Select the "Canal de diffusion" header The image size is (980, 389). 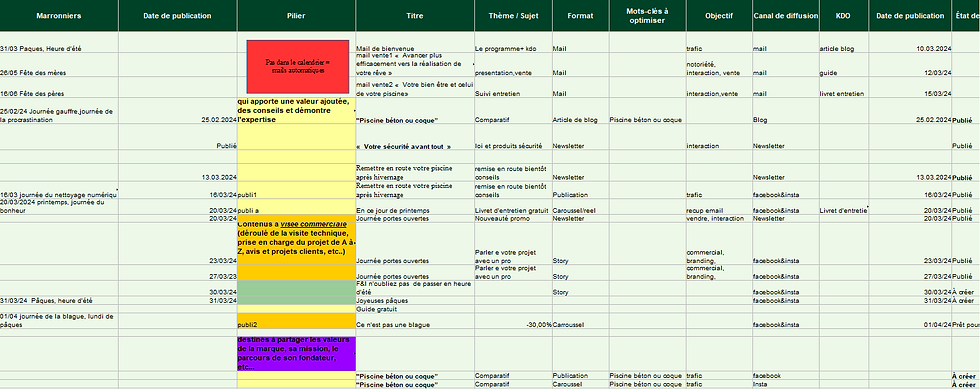tap(785, 16)
